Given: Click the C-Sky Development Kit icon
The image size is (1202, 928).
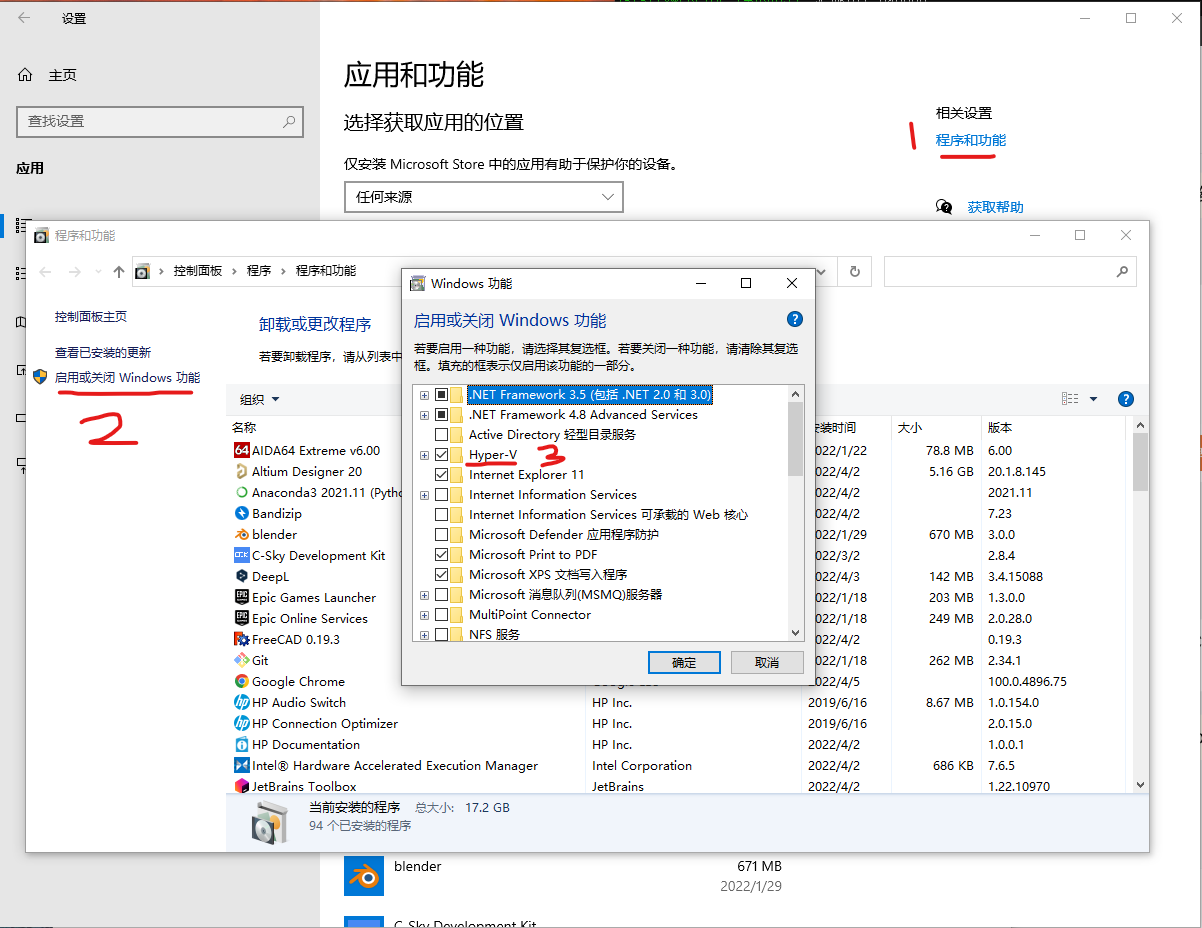Looking at the screenshot, I should (x=241, y=555).
